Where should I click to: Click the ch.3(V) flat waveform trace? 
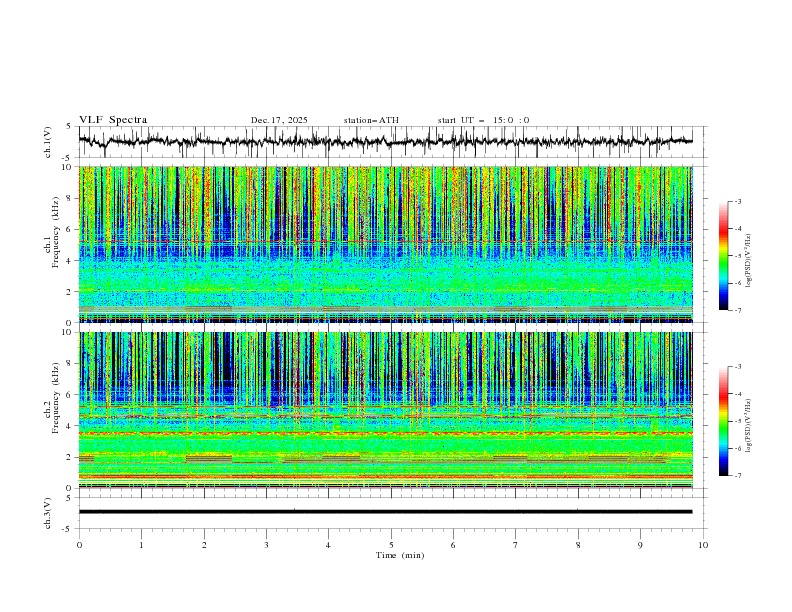click(x=390, y=511)
